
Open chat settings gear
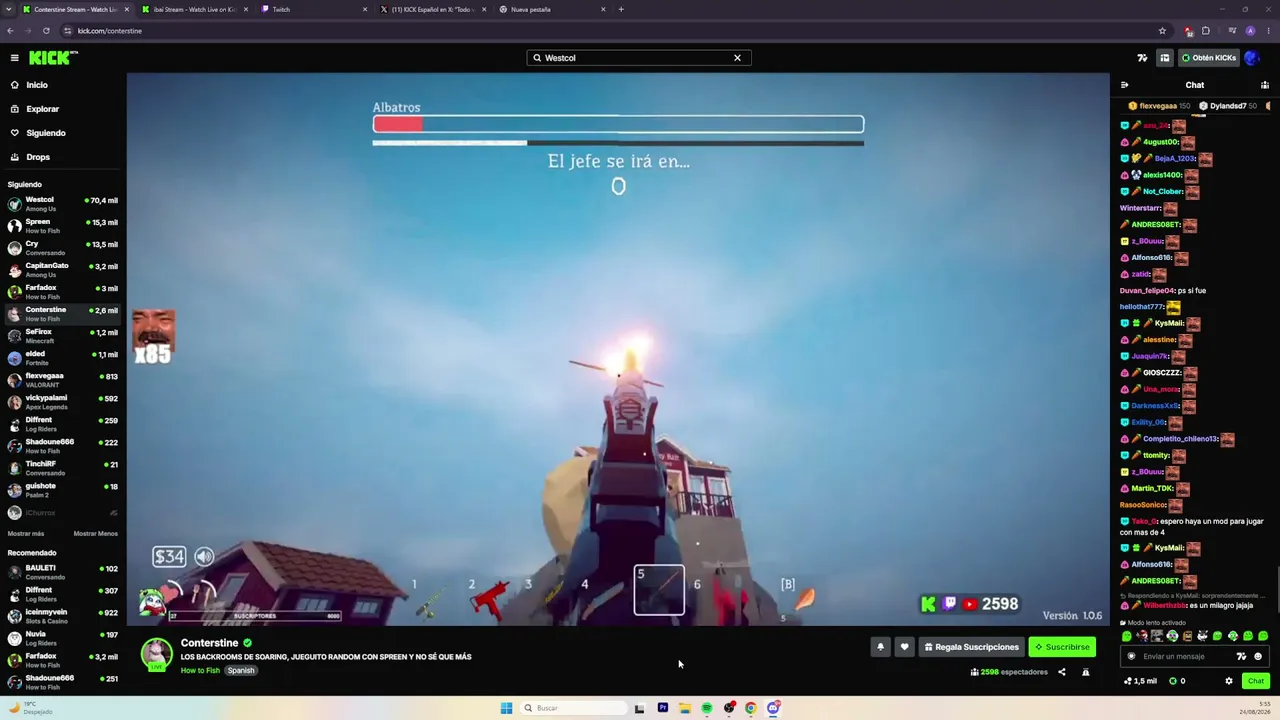[1229, 681]
